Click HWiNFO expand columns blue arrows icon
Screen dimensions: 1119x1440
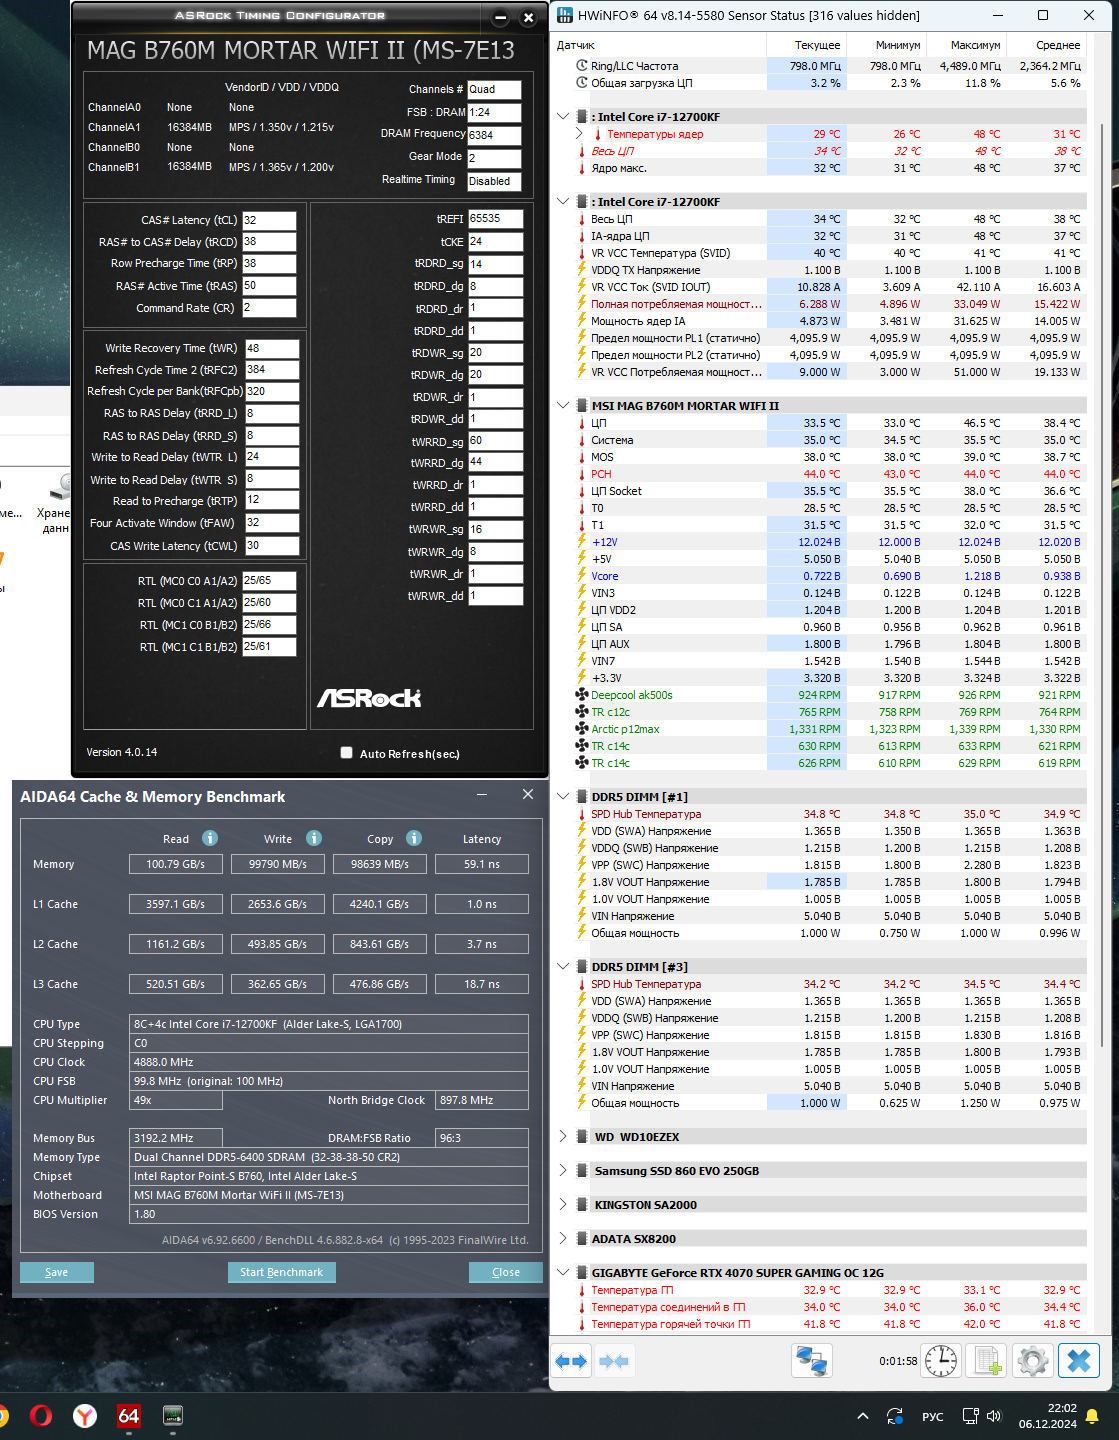pos(572,1361)
